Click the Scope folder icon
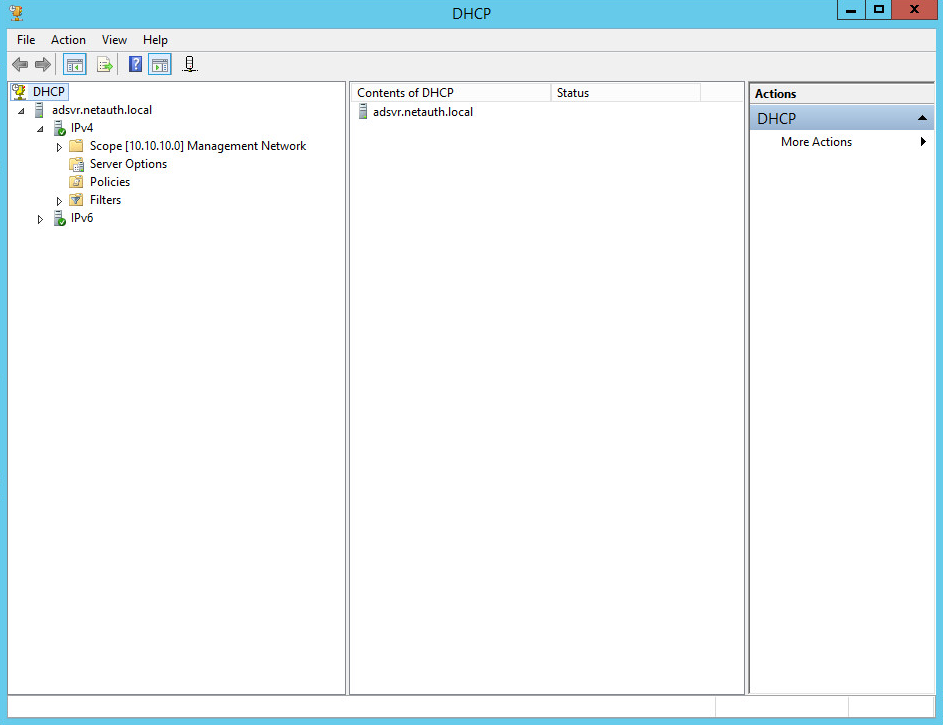The image size is (943, 725). (x=76, y=146)
